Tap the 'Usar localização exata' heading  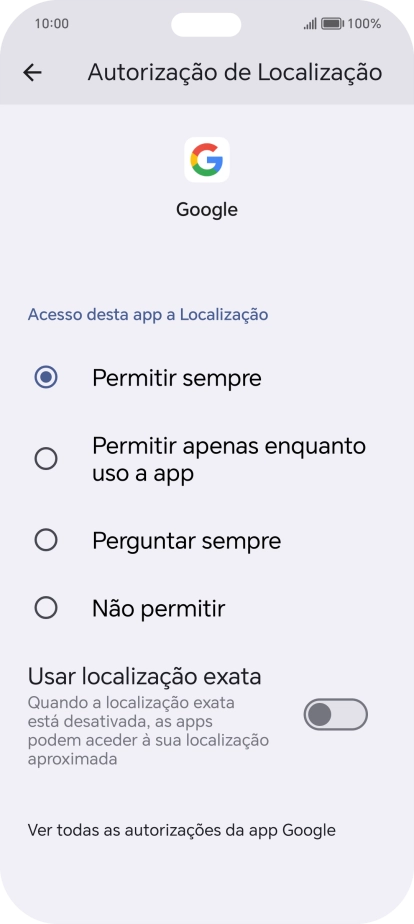(144, 676)
